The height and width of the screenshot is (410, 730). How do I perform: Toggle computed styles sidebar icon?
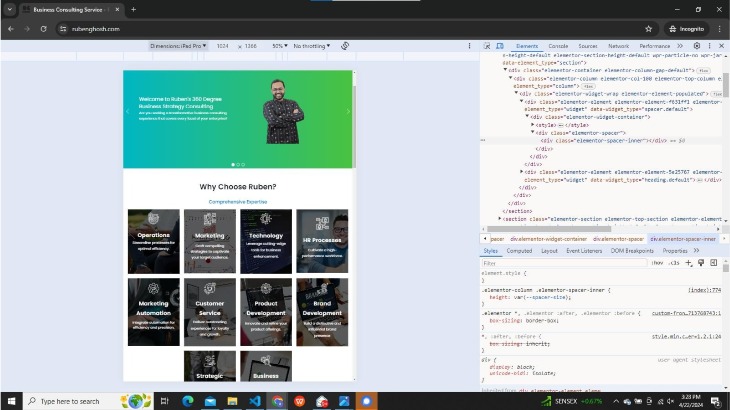(x=713, y=263)
